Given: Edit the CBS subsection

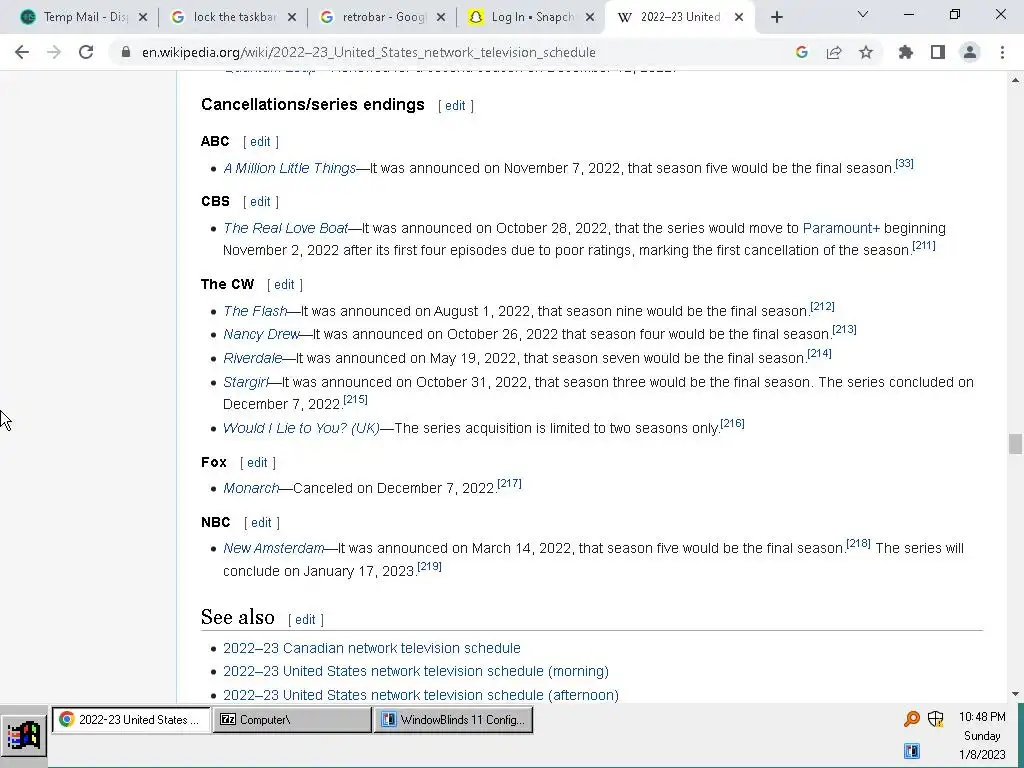Looking at the screenshot, I should point(261,202).
